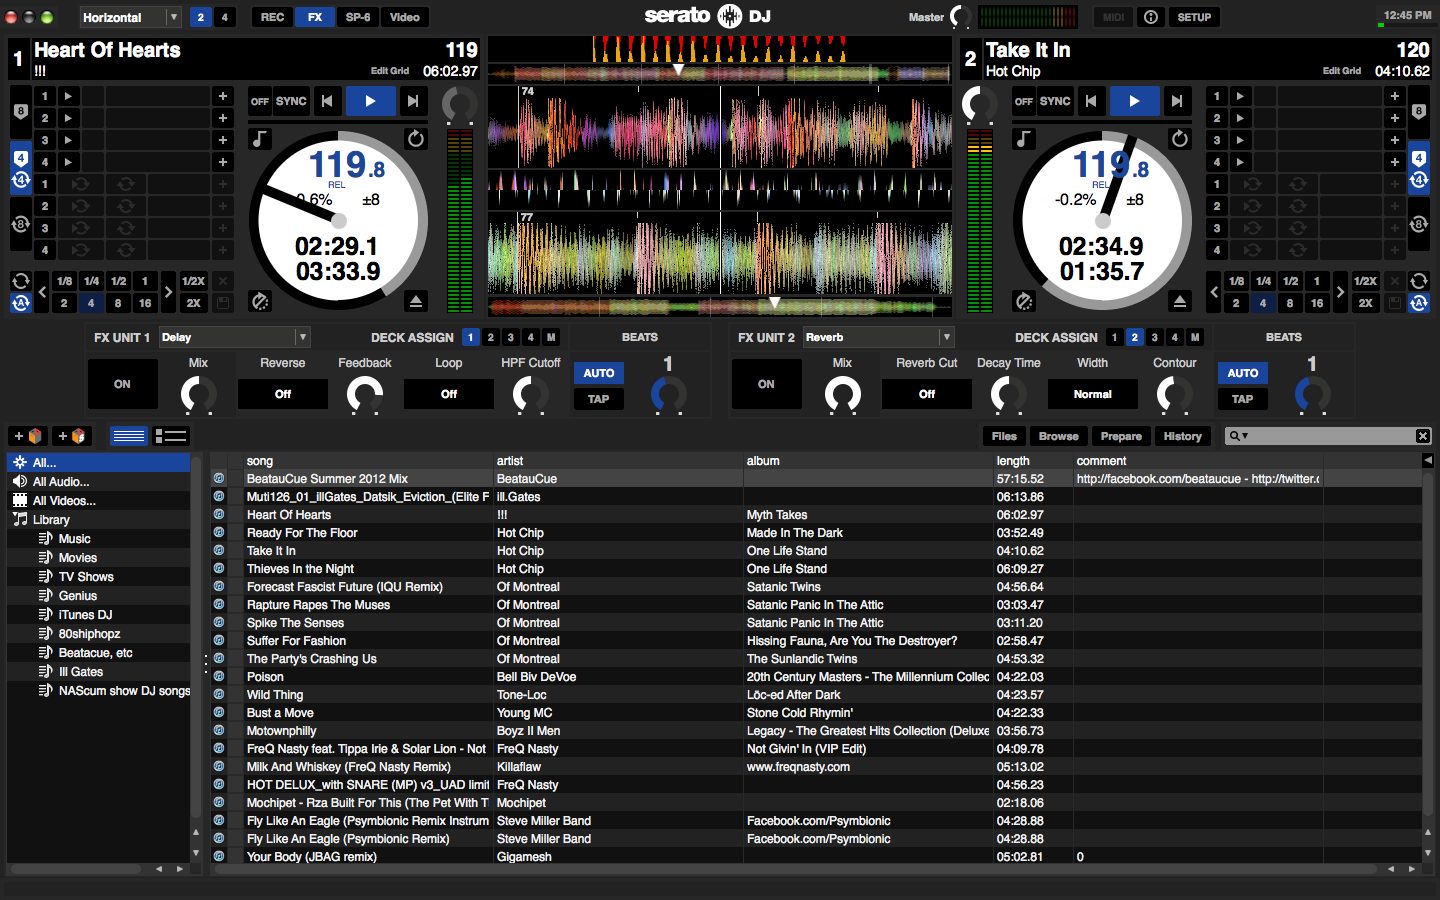Toggle keylock music note on deck 1
The width and height of the screenshot is (1440, 900).
[260, 139]
